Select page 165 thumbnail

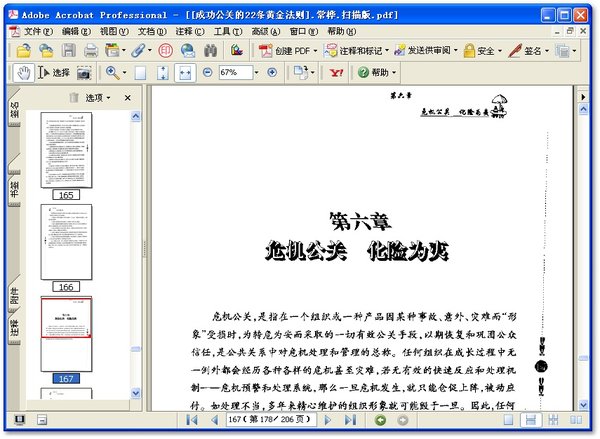pyautogui.click(x=66, y=150)
